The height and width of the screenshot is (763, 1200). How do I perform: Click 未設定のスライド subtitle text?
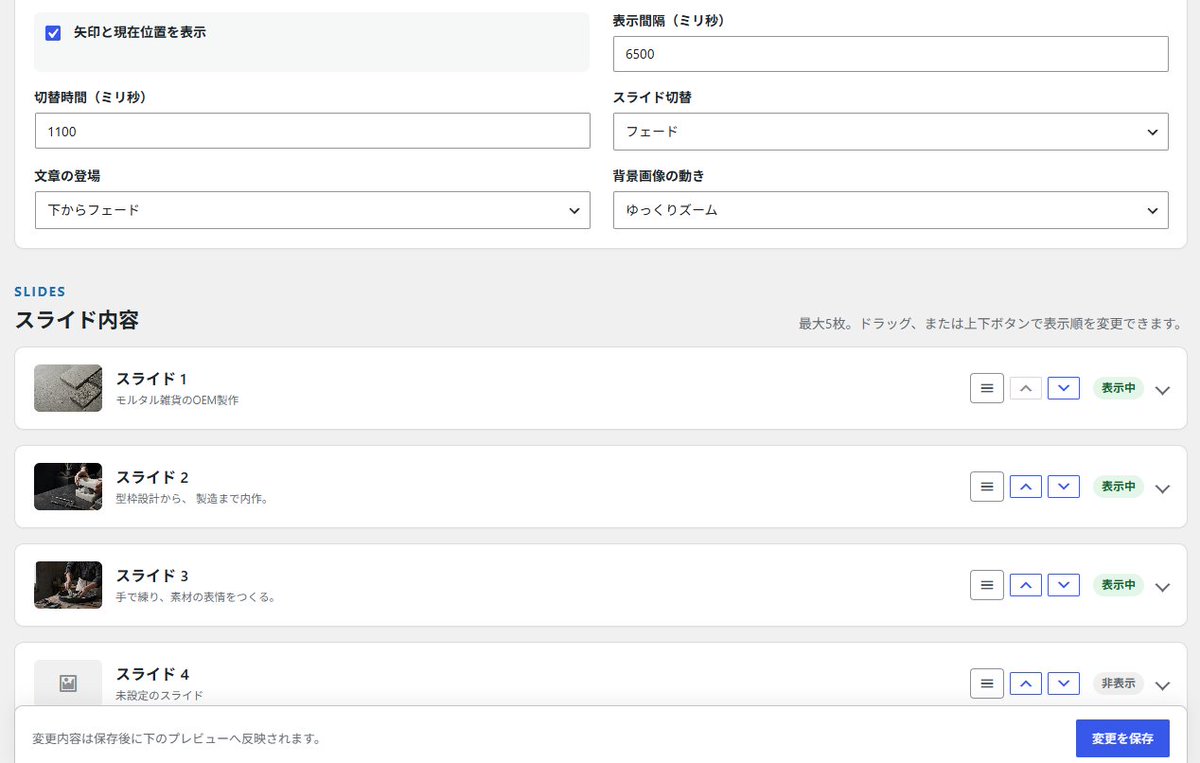coord(159,695)
